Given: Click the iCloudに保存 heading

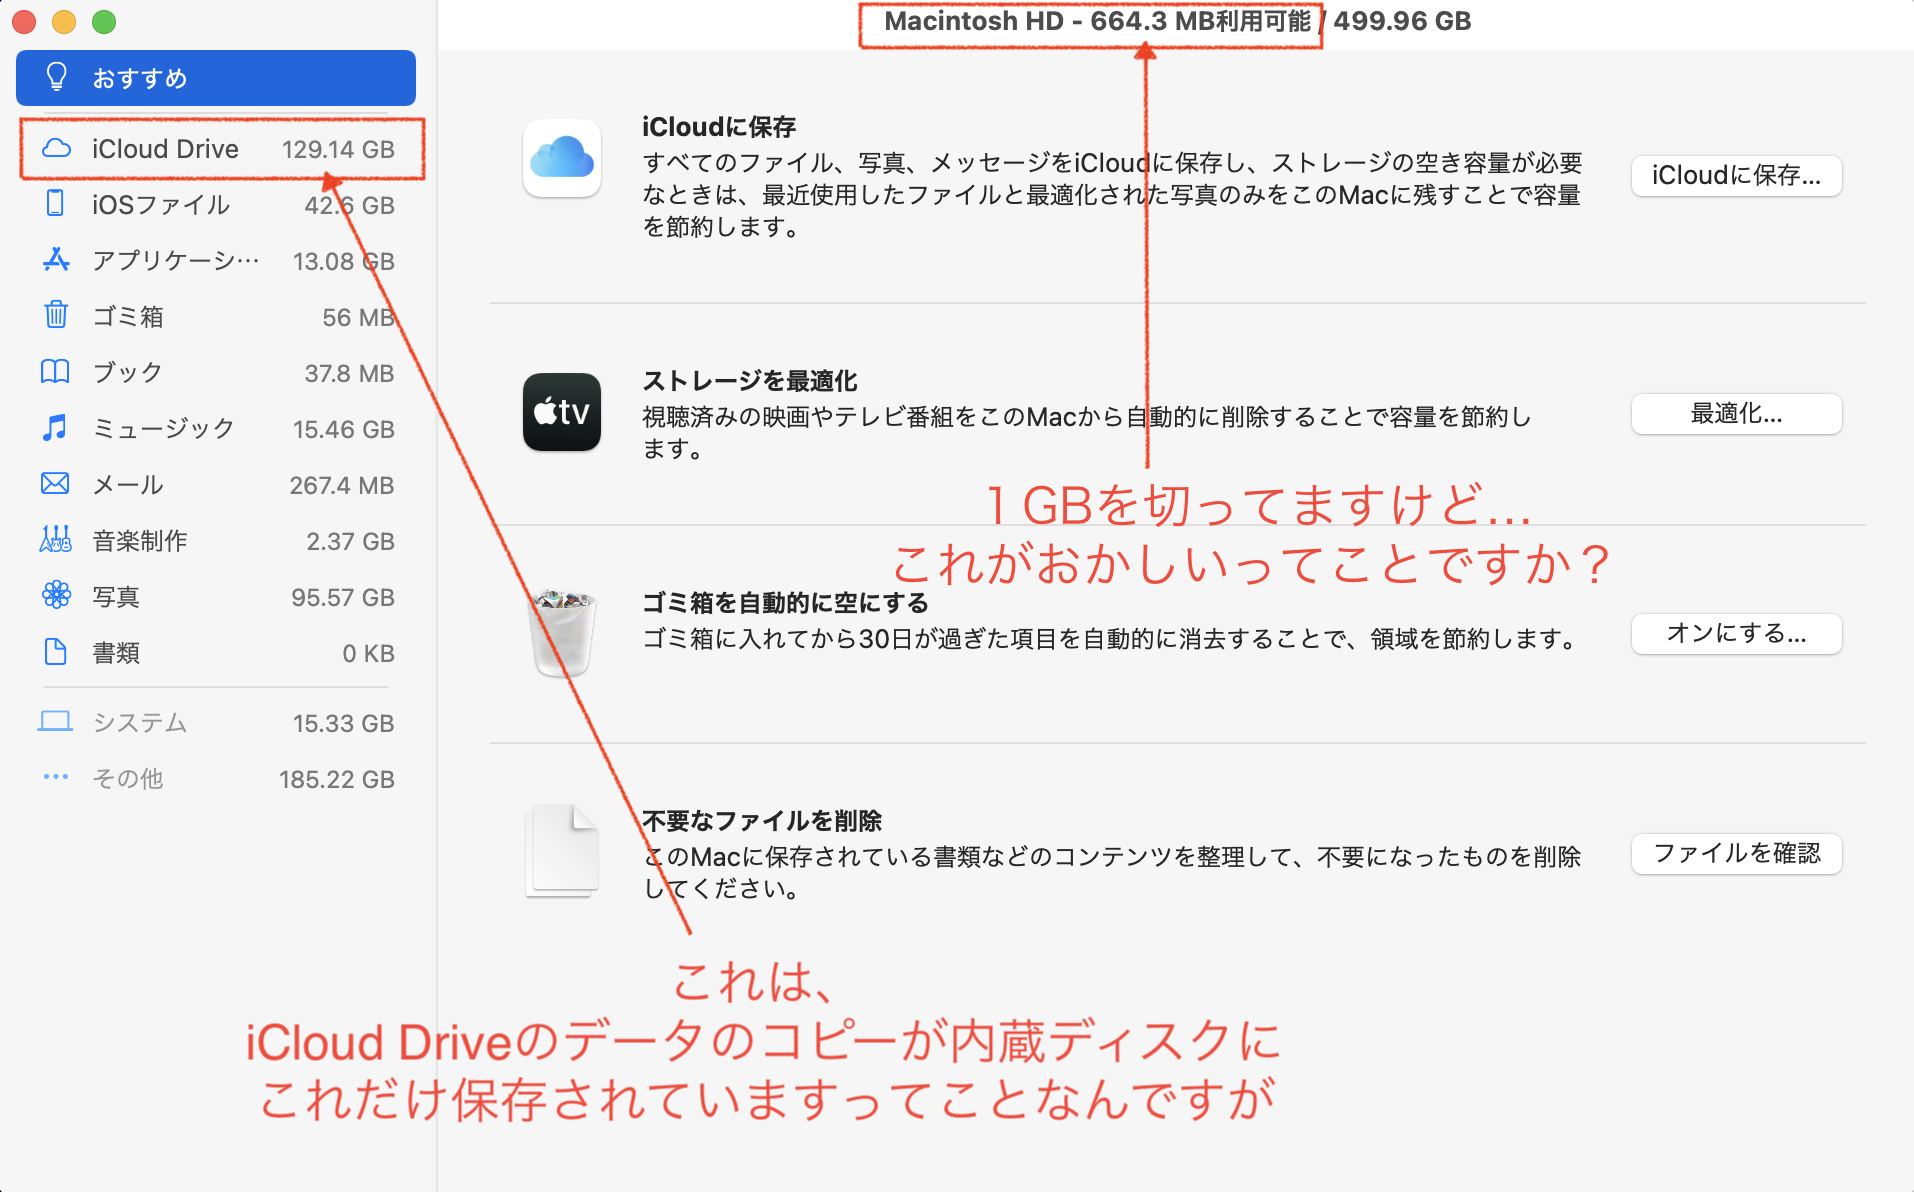Looking at the screenshot, I should [719, 127].
